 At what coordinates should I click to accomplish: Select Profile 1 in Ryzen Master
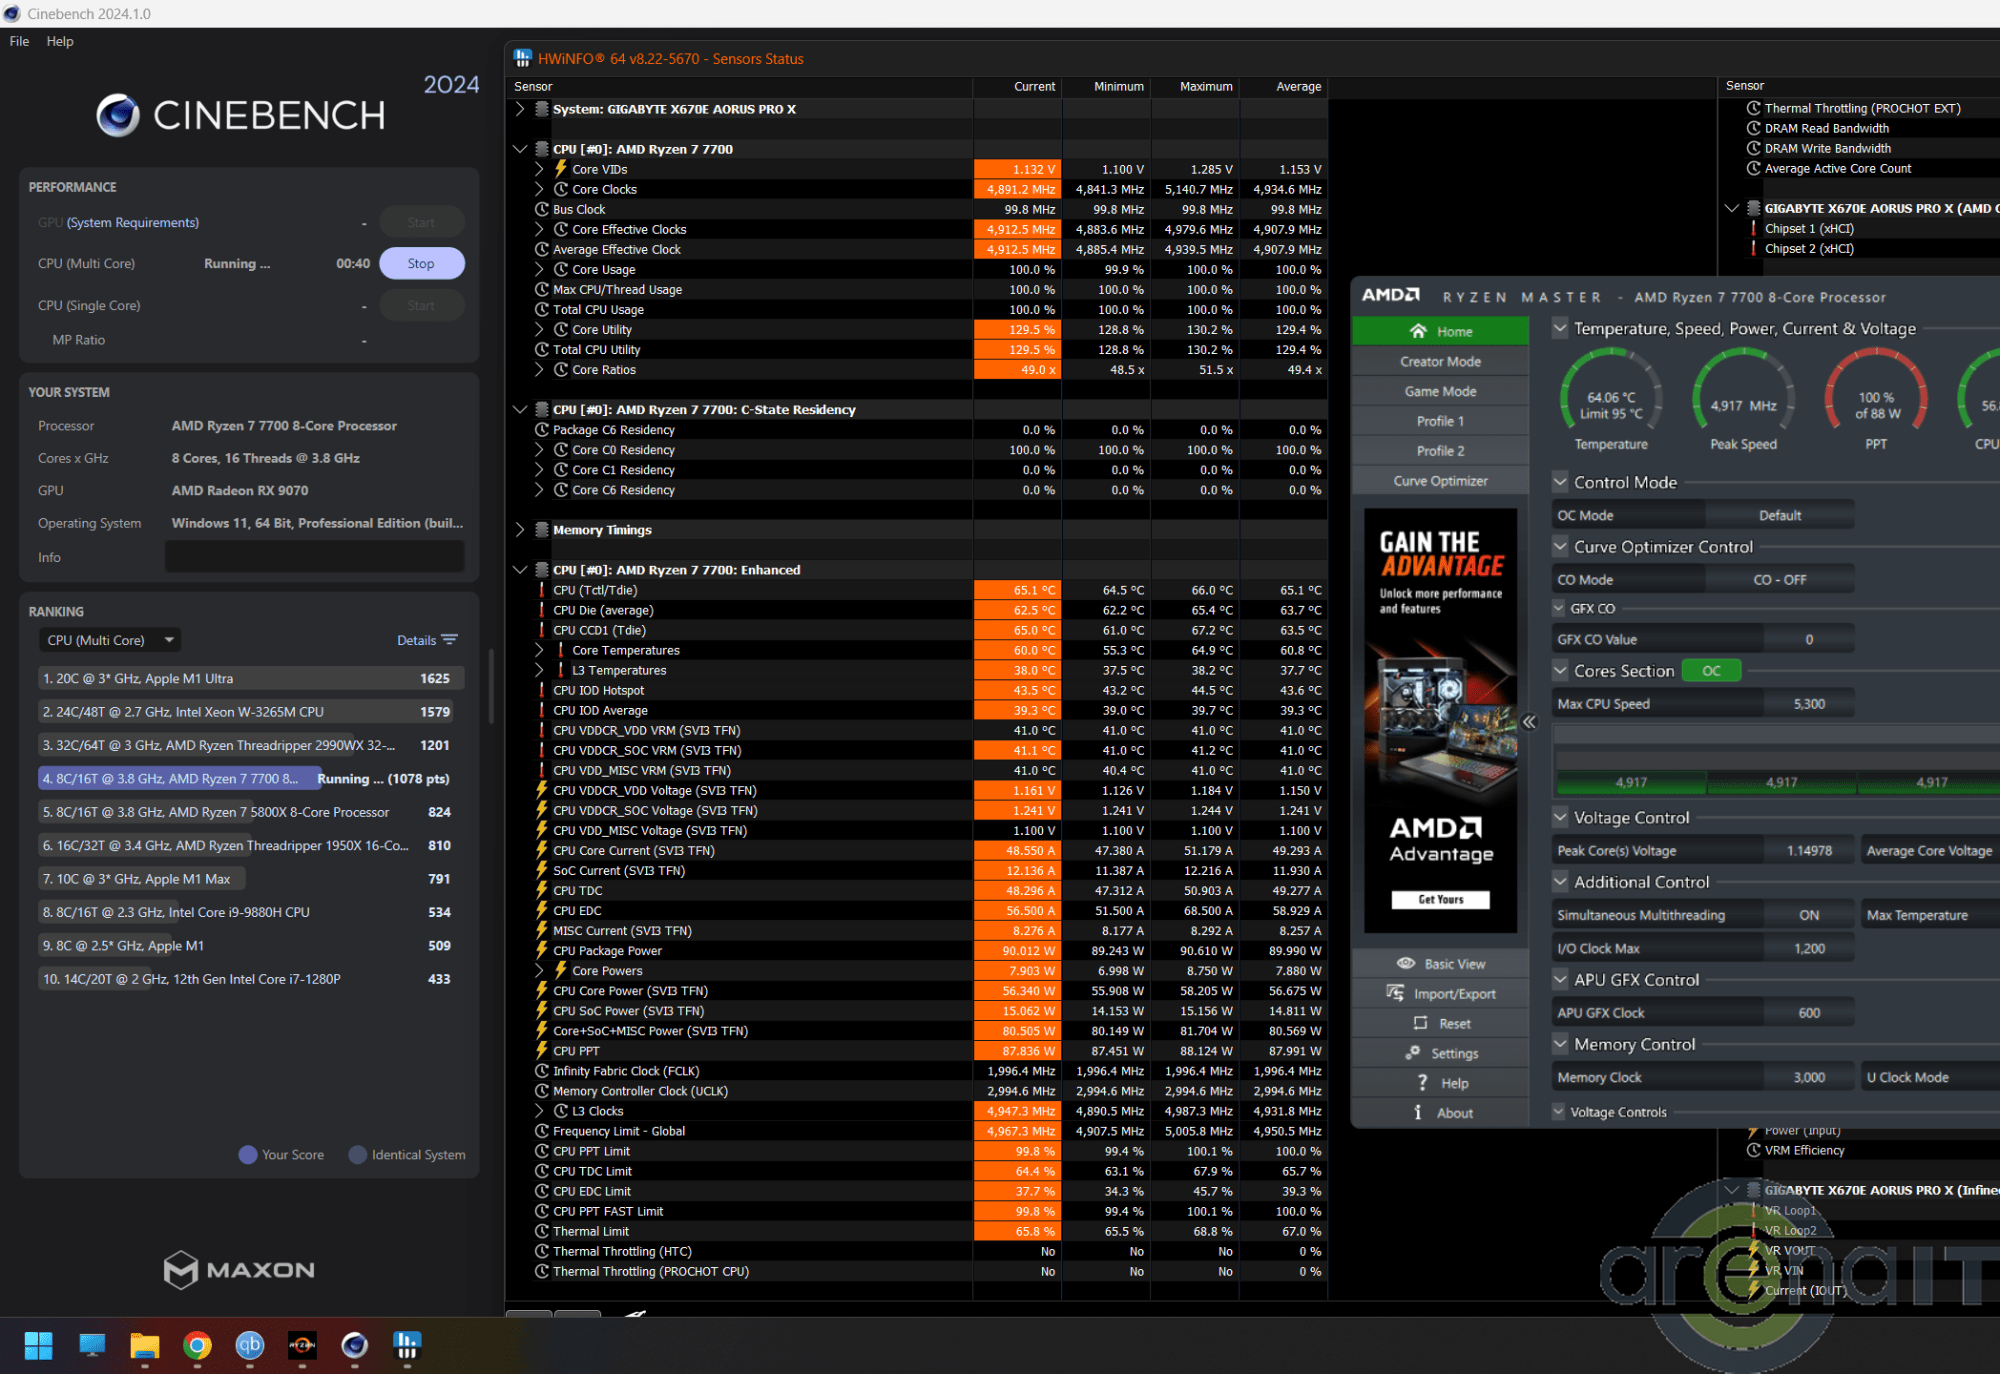(x=1440, y=421)
